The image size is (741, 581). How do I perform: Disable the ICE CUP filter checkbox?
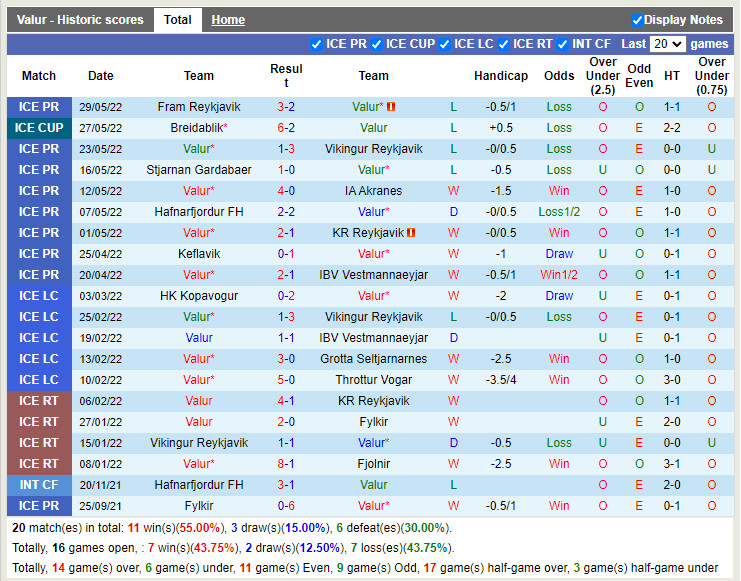click(x=376, y=44)
